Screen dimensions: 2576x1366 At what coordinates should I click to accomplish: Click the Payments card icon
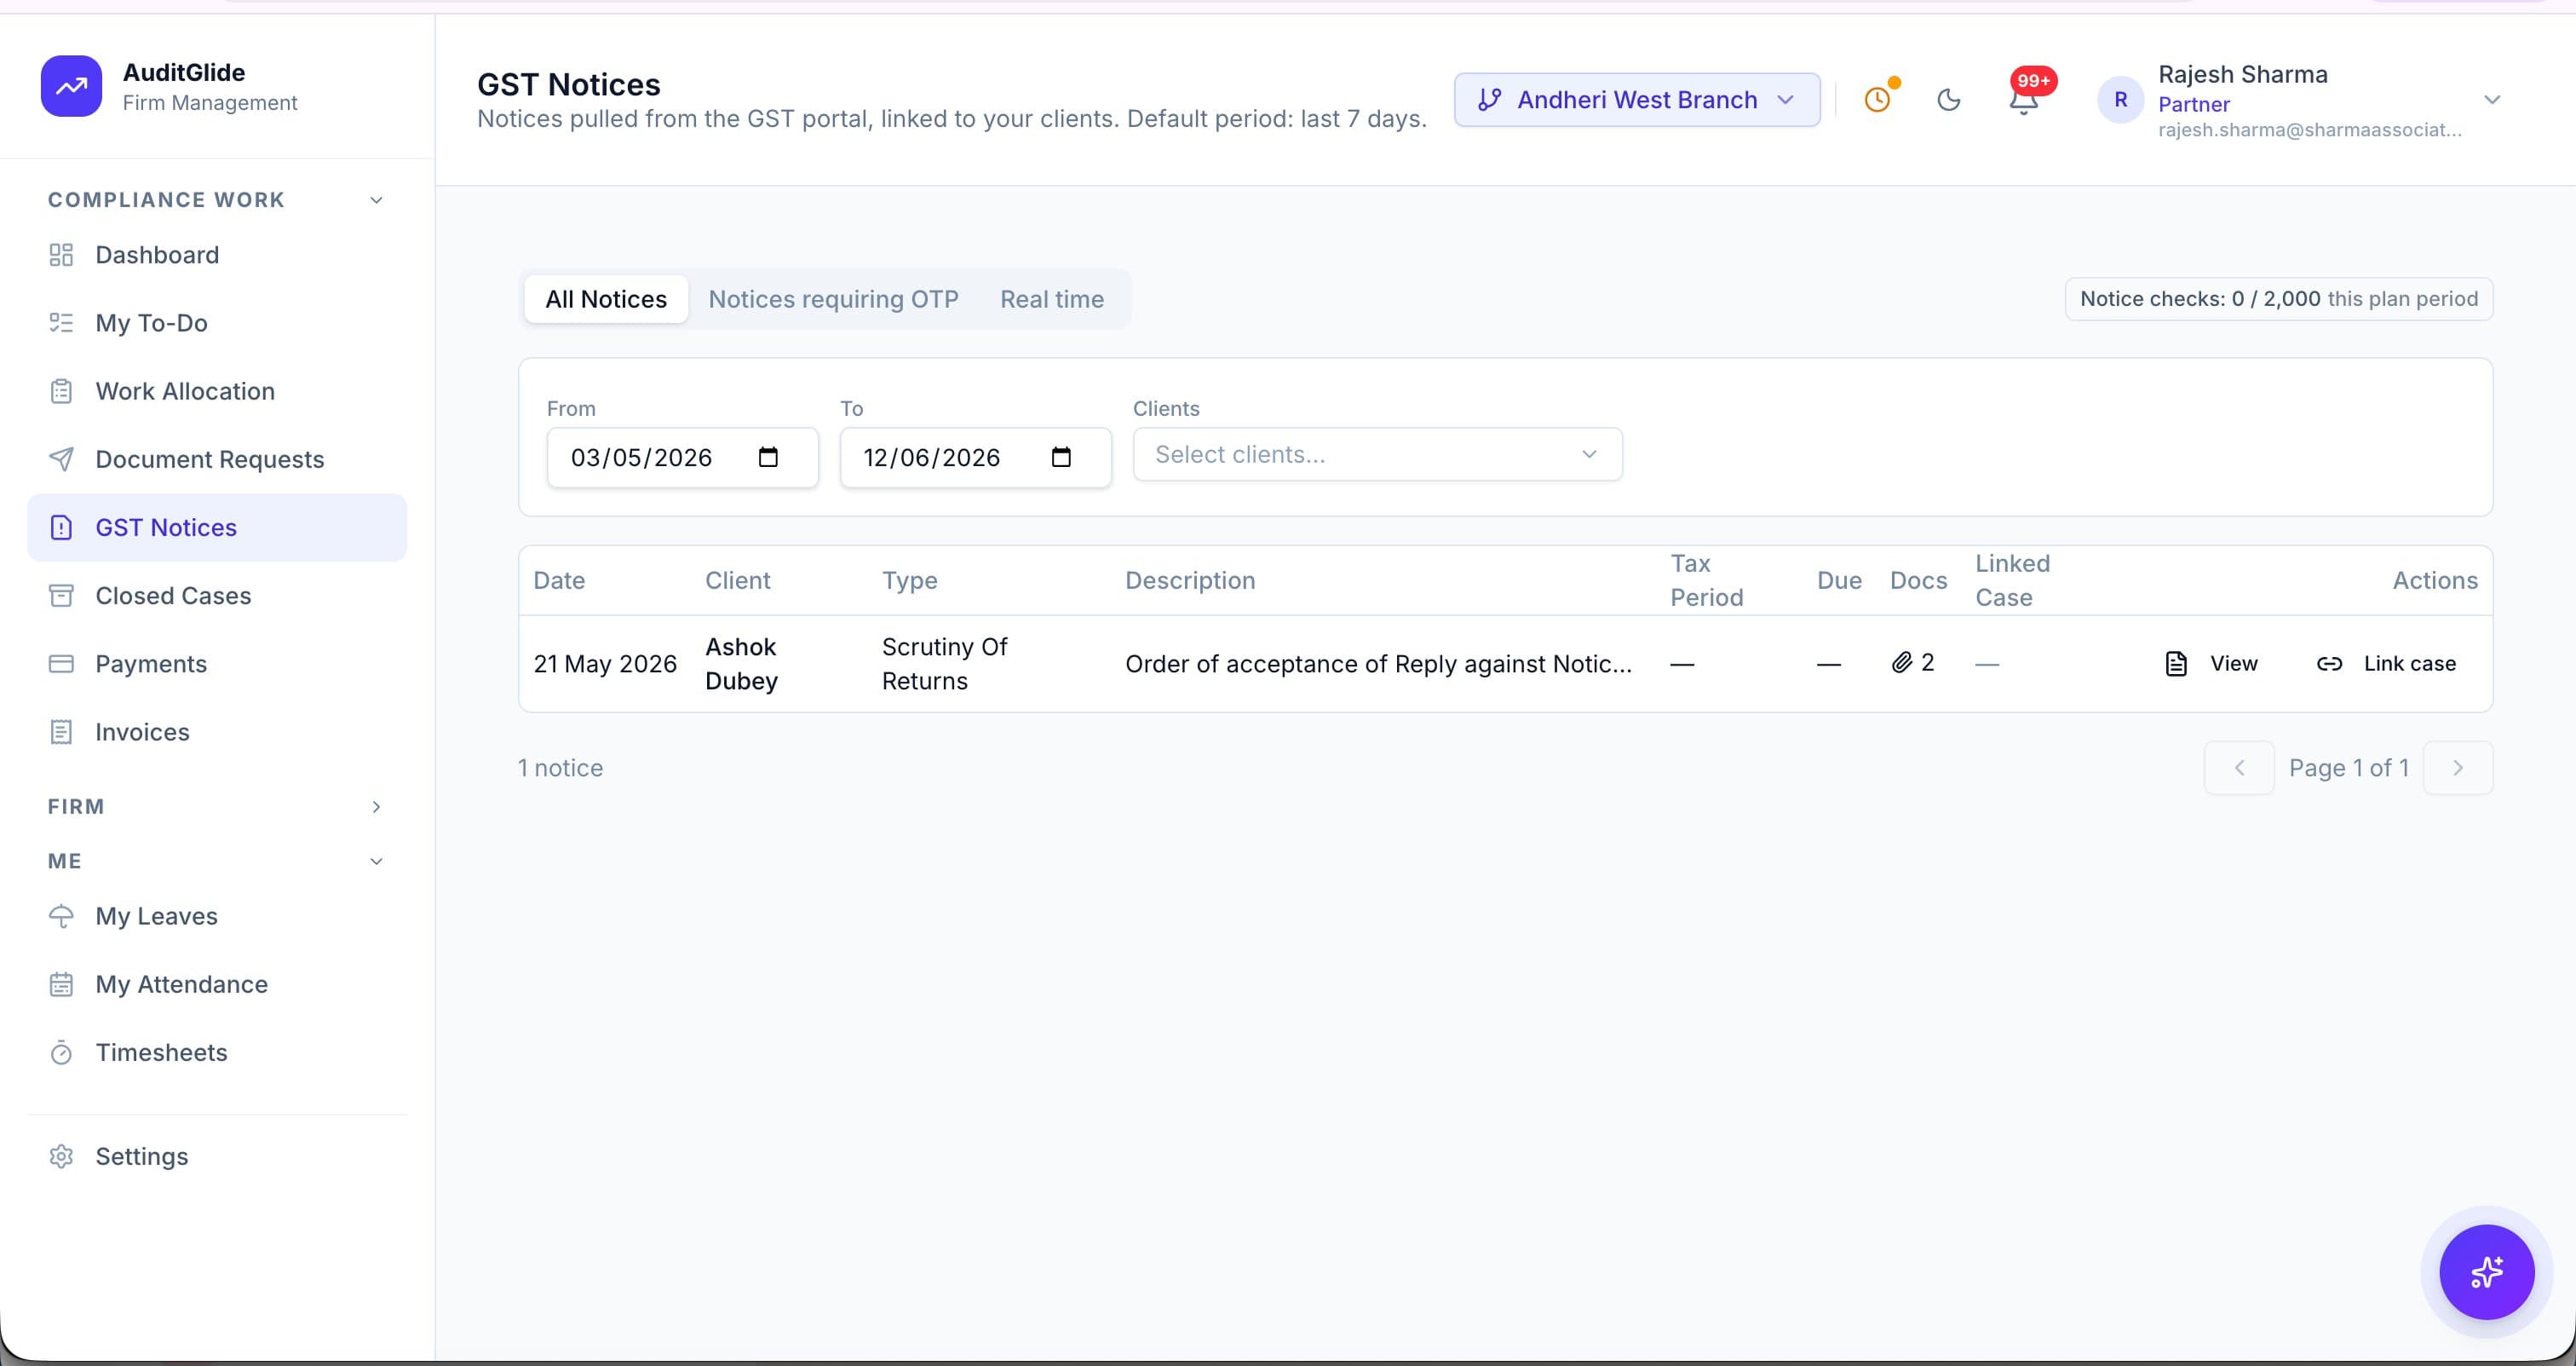pos(61,663)
